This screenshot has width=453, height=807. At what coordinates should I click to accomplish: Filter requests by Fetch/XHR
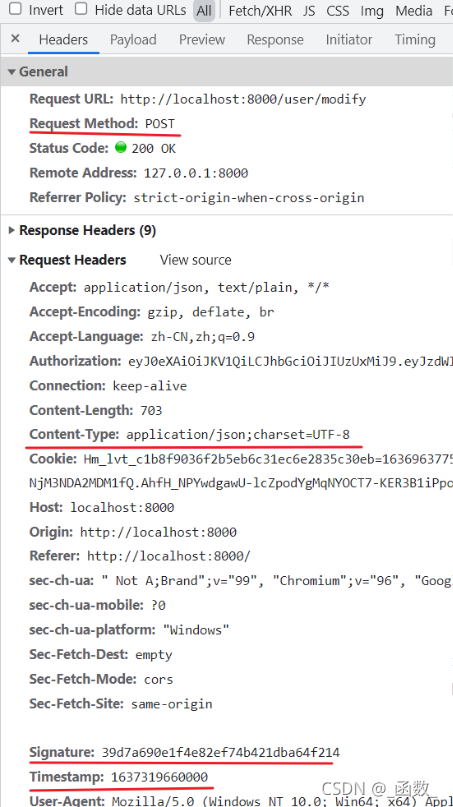260,10
